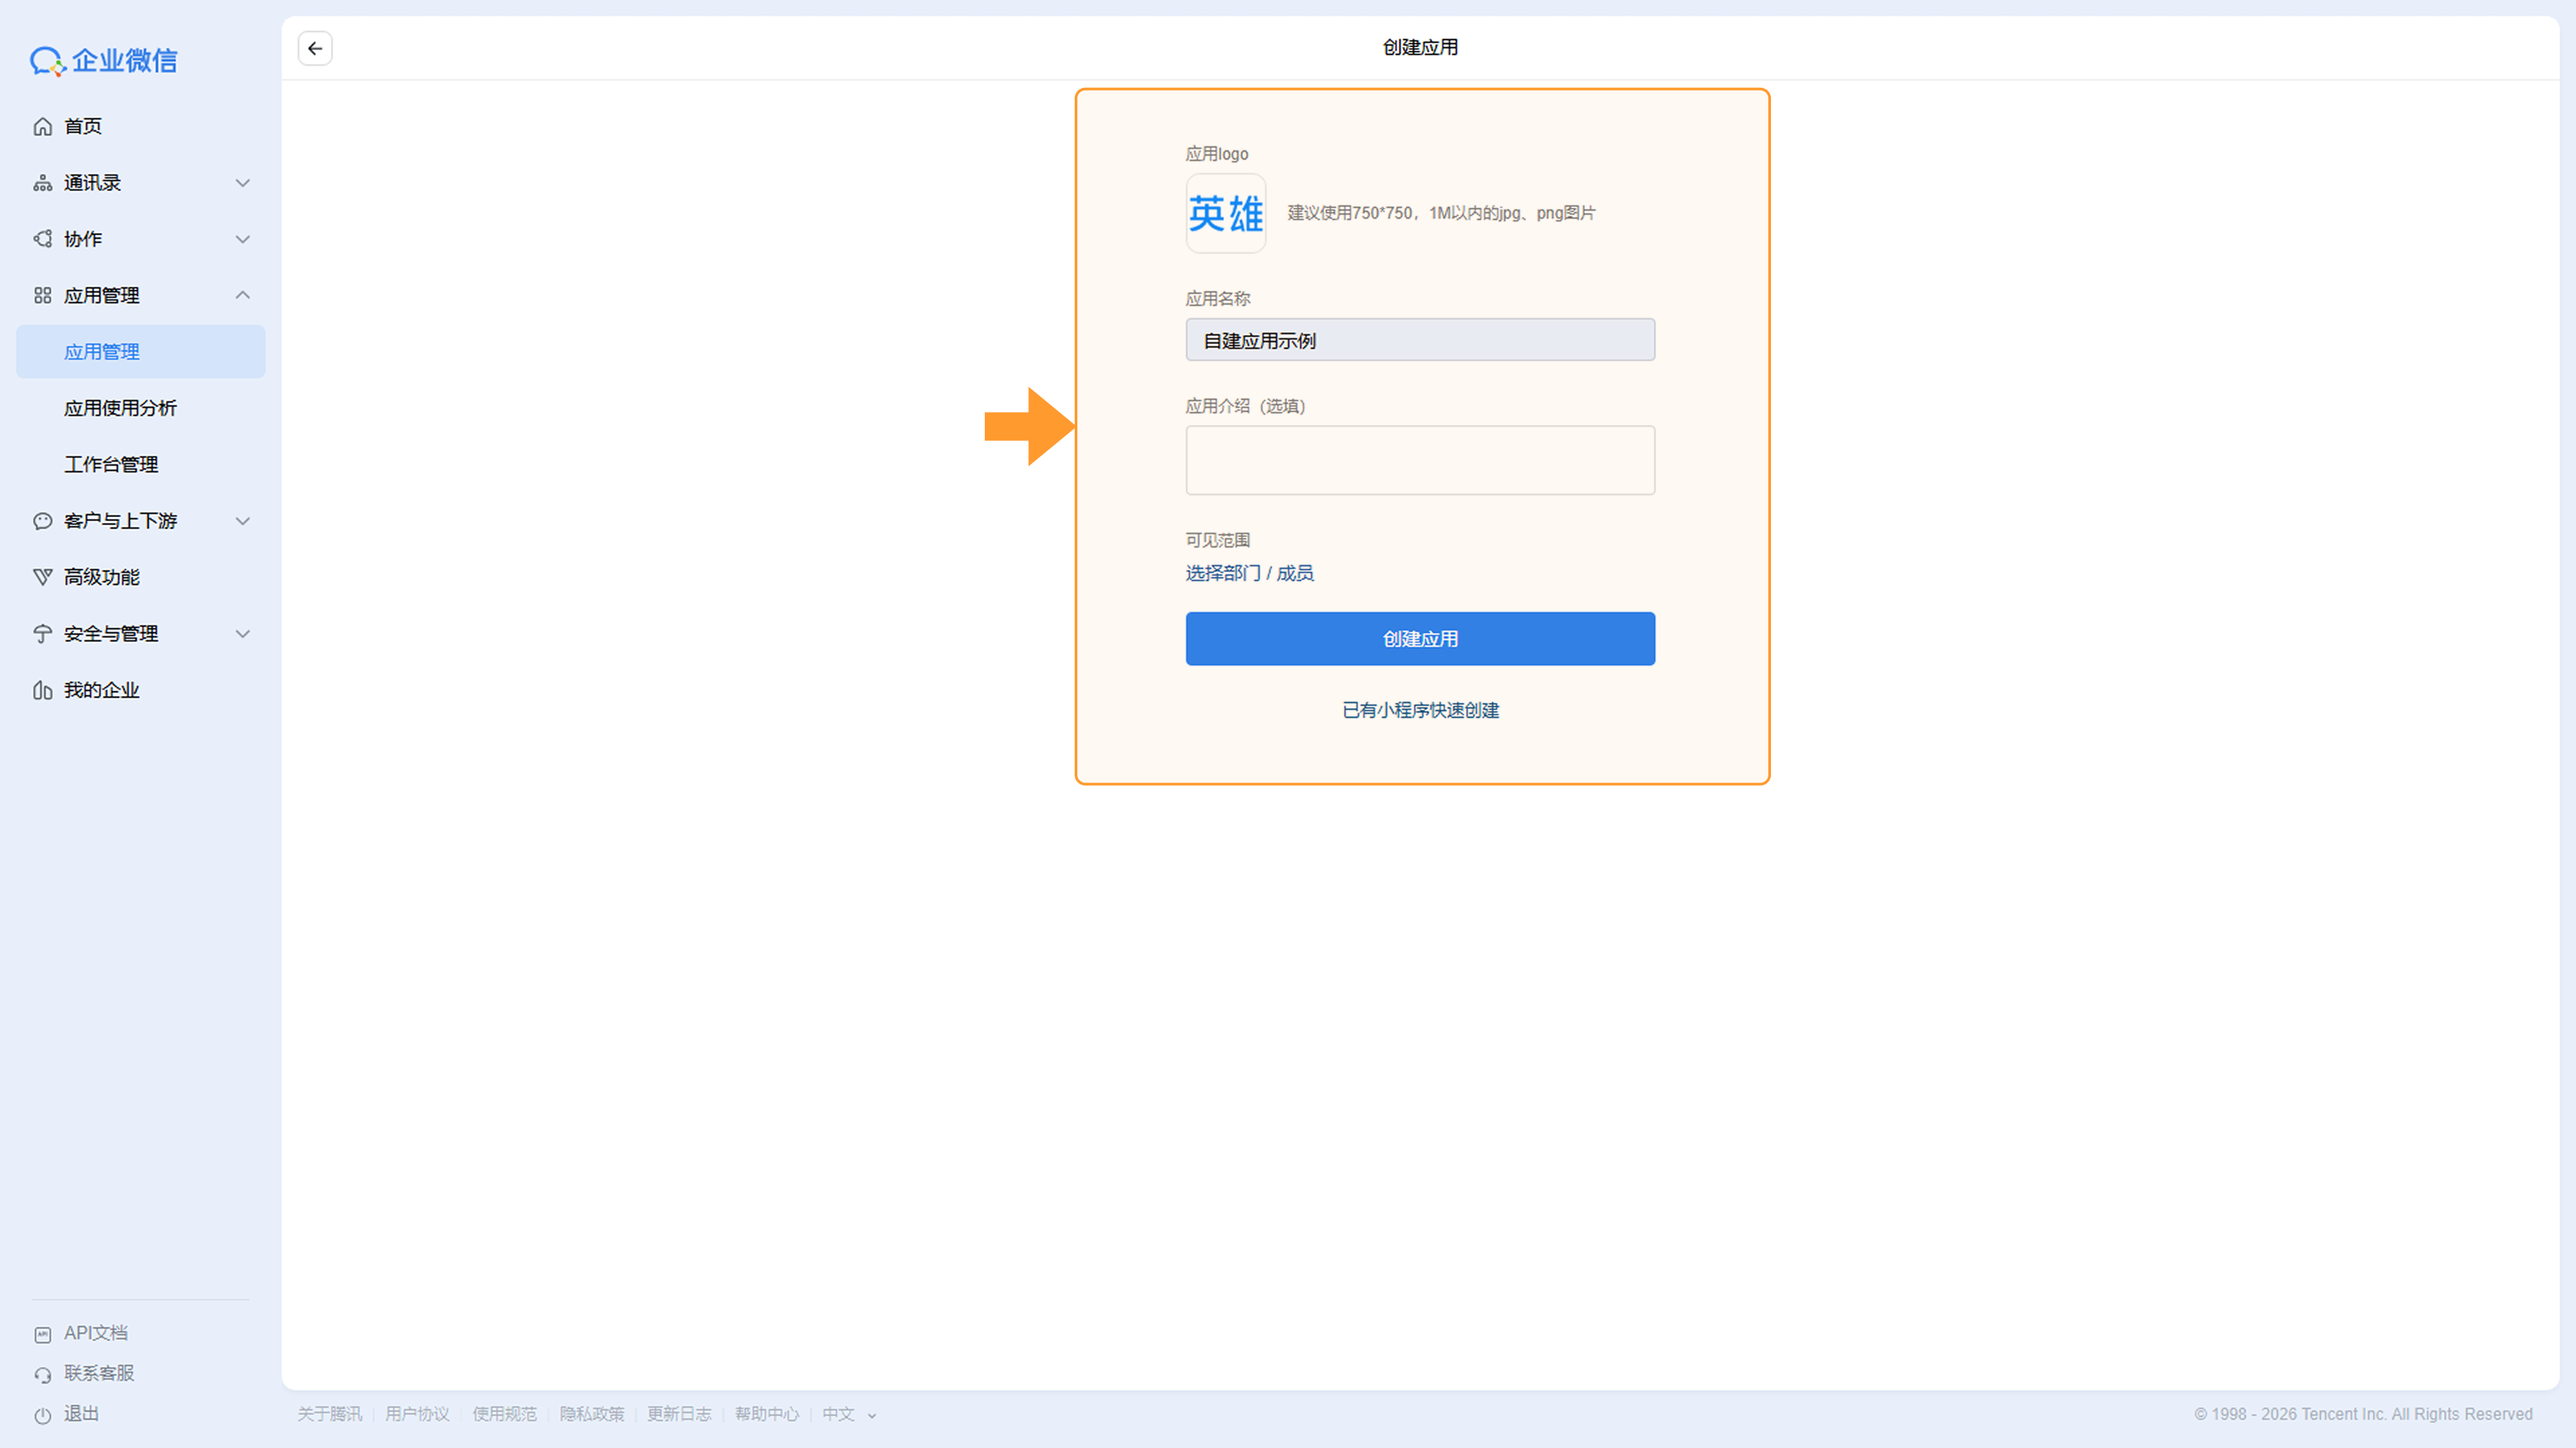2576x1448 pixels.
Task: Click the 企业微信 logo
Action: [x=103, y=61]
